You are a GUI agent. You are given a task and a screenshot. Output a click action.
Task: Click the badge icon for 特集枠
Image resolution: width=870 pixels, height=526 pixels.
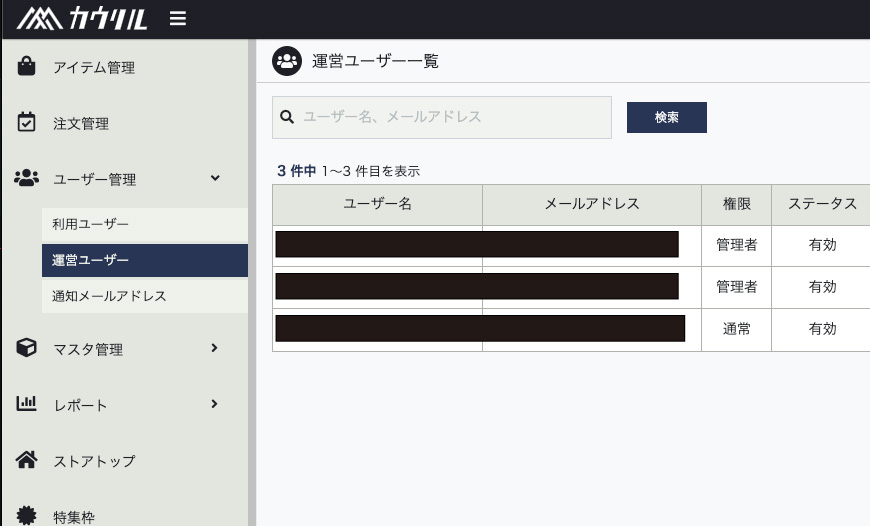point(27,516)
